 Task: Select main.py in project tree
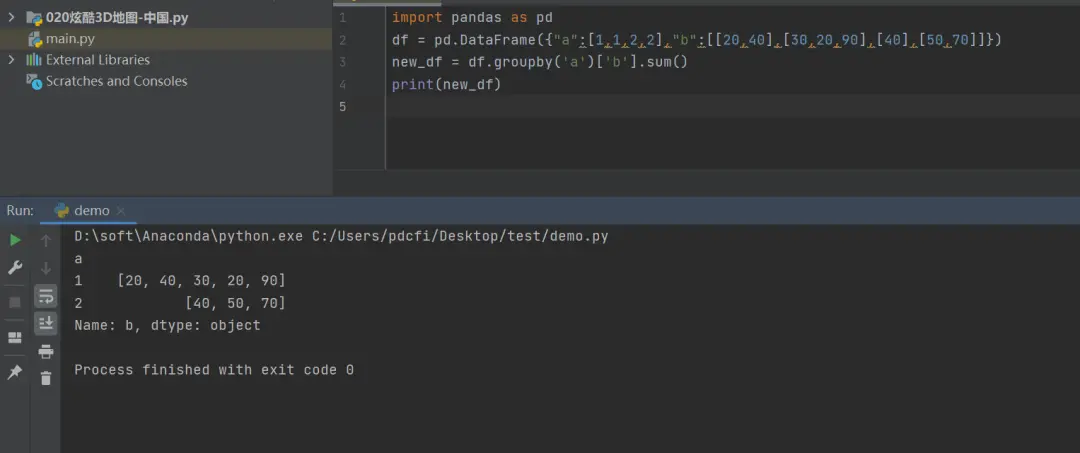(x=70, y=39)
